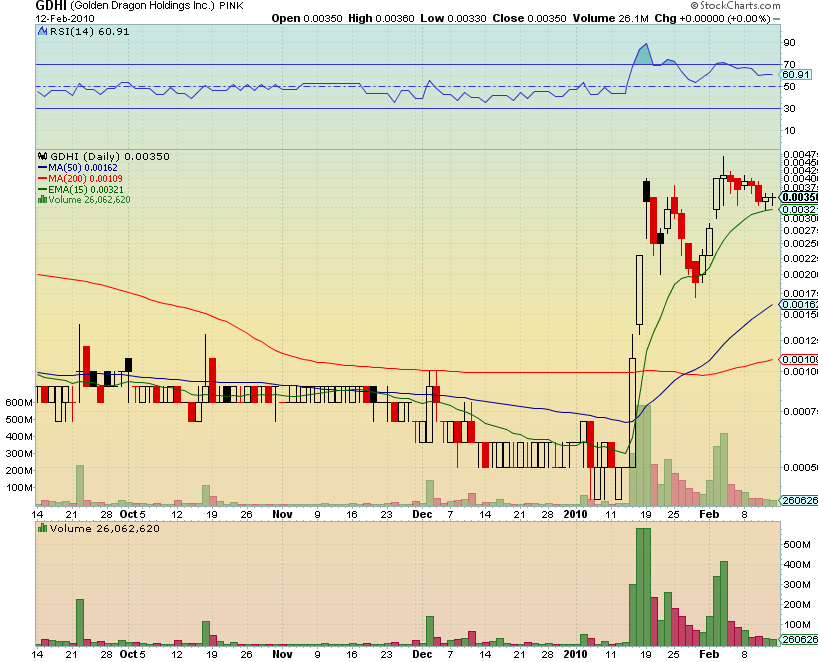The width and height of the screenshot is (818, 662).
Task: Click the shaded RSI overbought peak above 70
Action: [645, 55]
